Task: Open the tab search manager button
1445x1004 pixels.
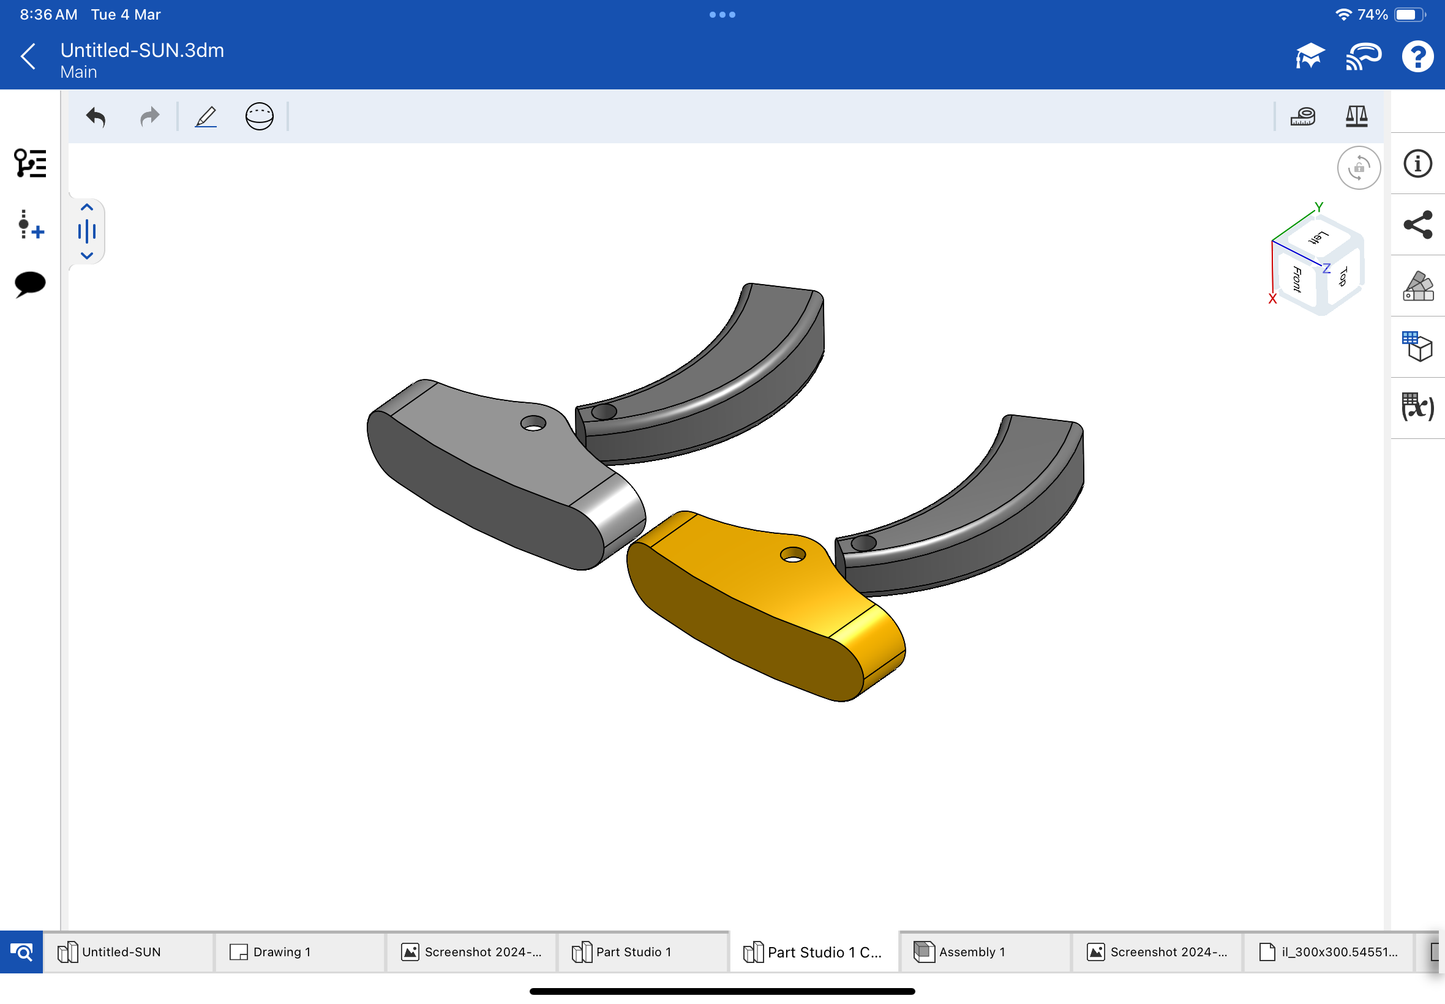Action: click(x=21, y=952)
